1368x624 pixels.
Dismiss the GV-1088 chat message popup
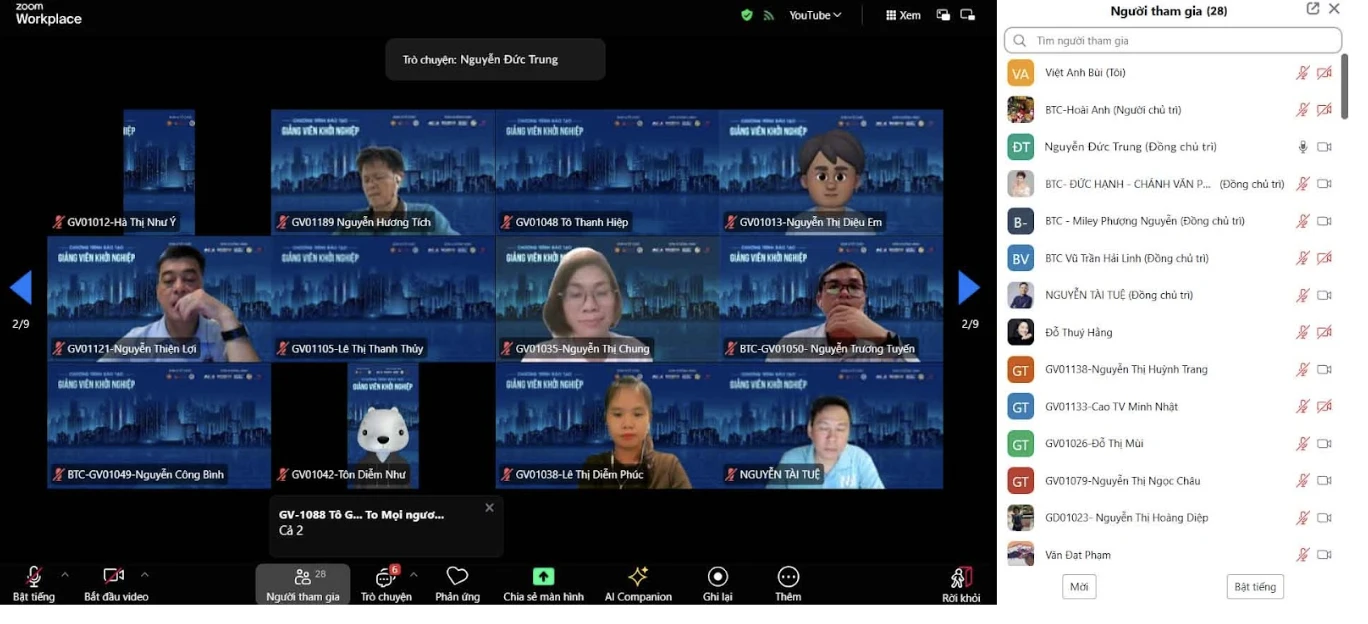(x=489, y=508)
